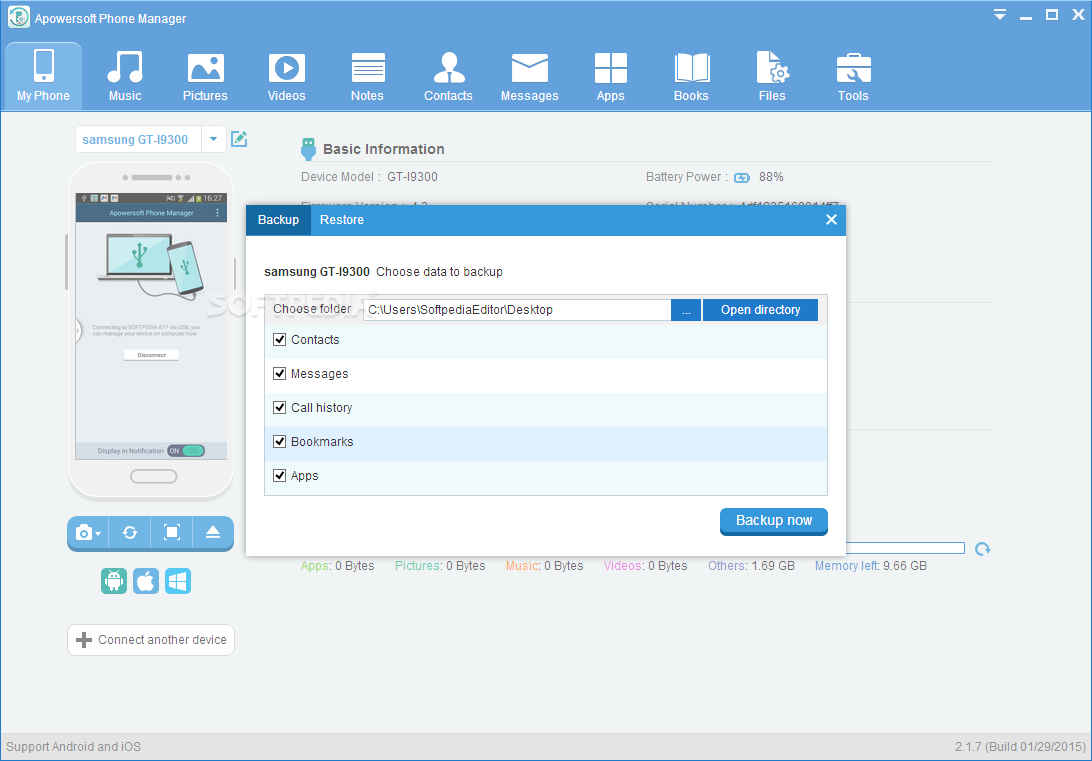This screenshot has height=761, width=1092.
Task: Uncheck the Messages backup checkbox
Action: (279, 374)
